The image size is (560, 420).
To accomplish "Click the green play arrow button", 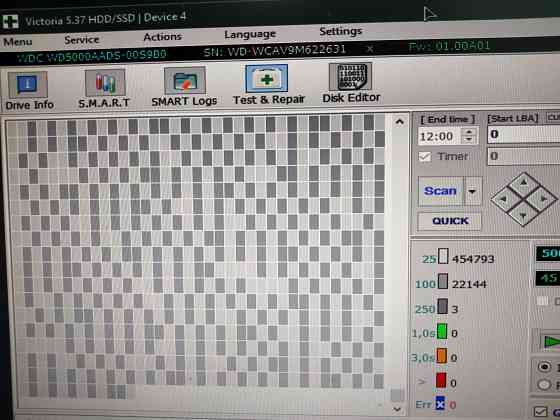I will click(551, 341).
